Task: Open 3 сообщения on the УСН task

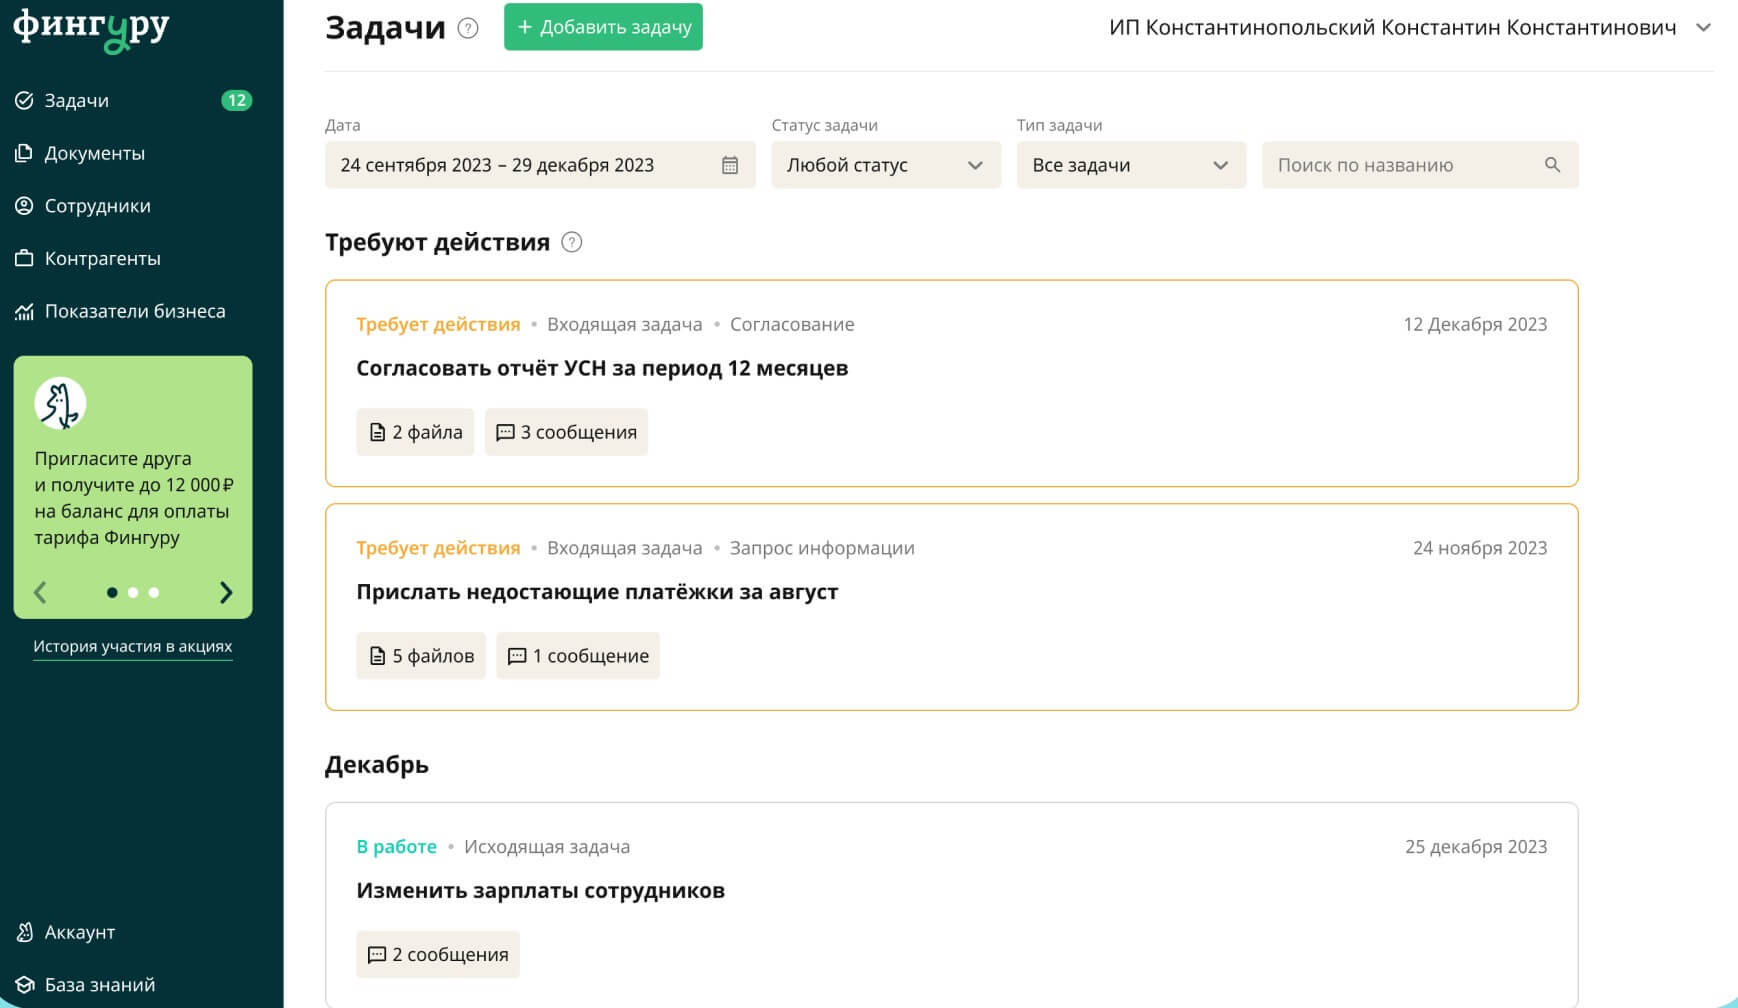Action: (x=566, y=432)
